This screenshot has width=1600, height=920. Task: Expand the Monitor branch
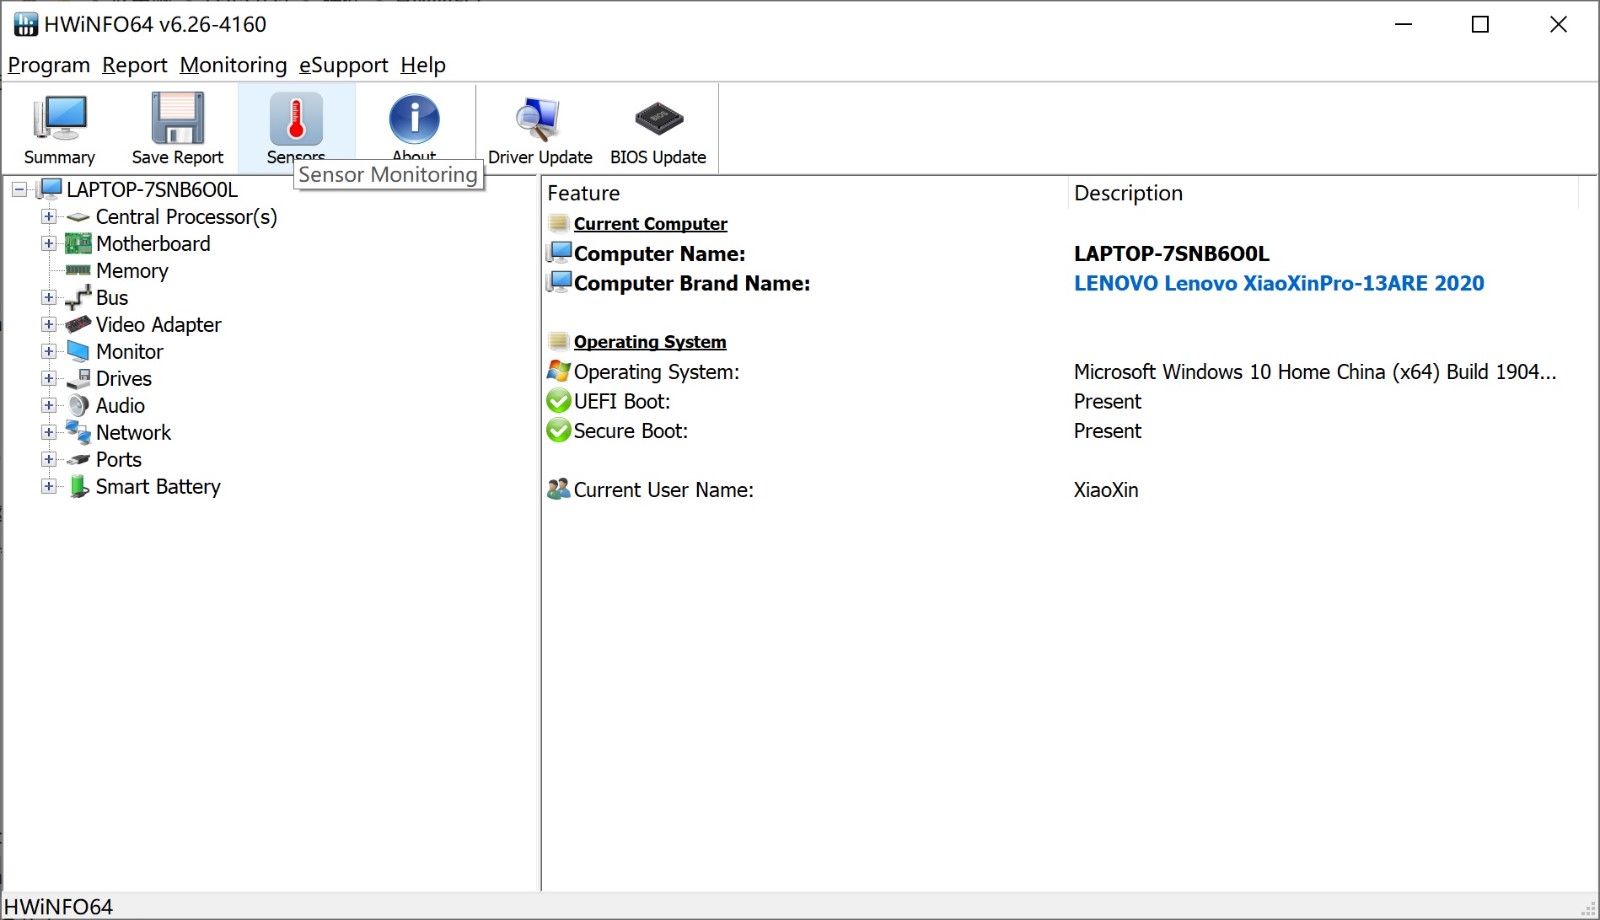coord(48,352)
